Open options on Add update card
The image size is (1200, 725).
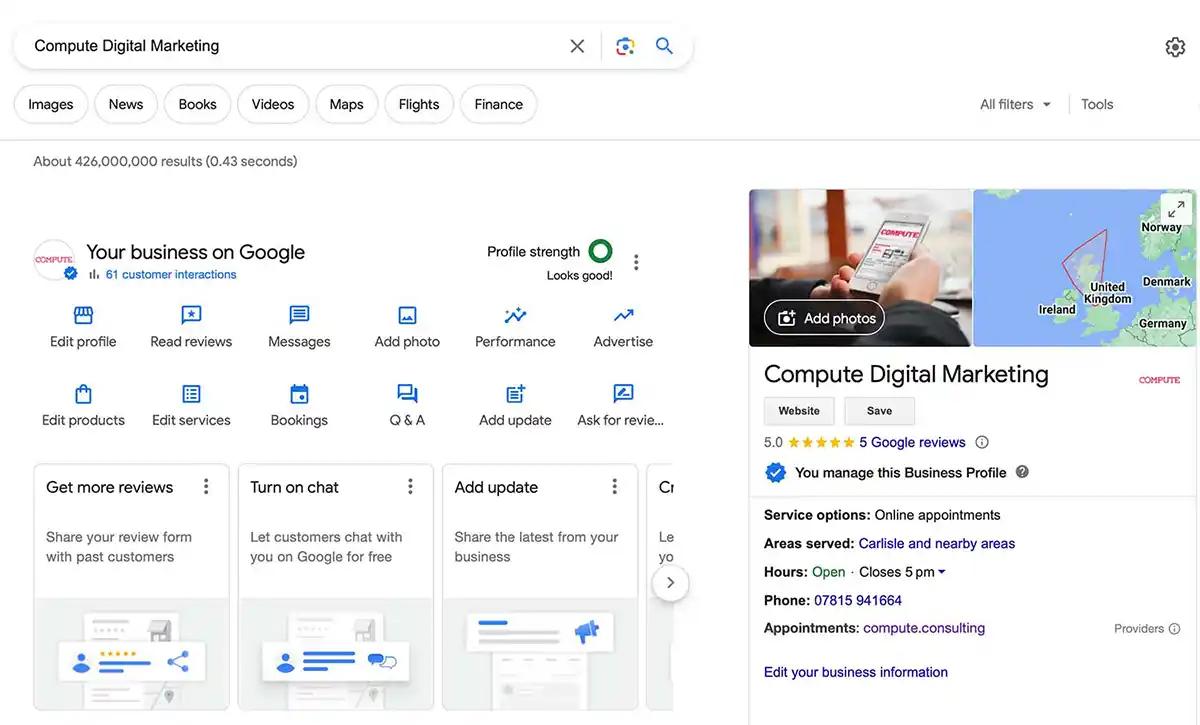tap(614, 487)
